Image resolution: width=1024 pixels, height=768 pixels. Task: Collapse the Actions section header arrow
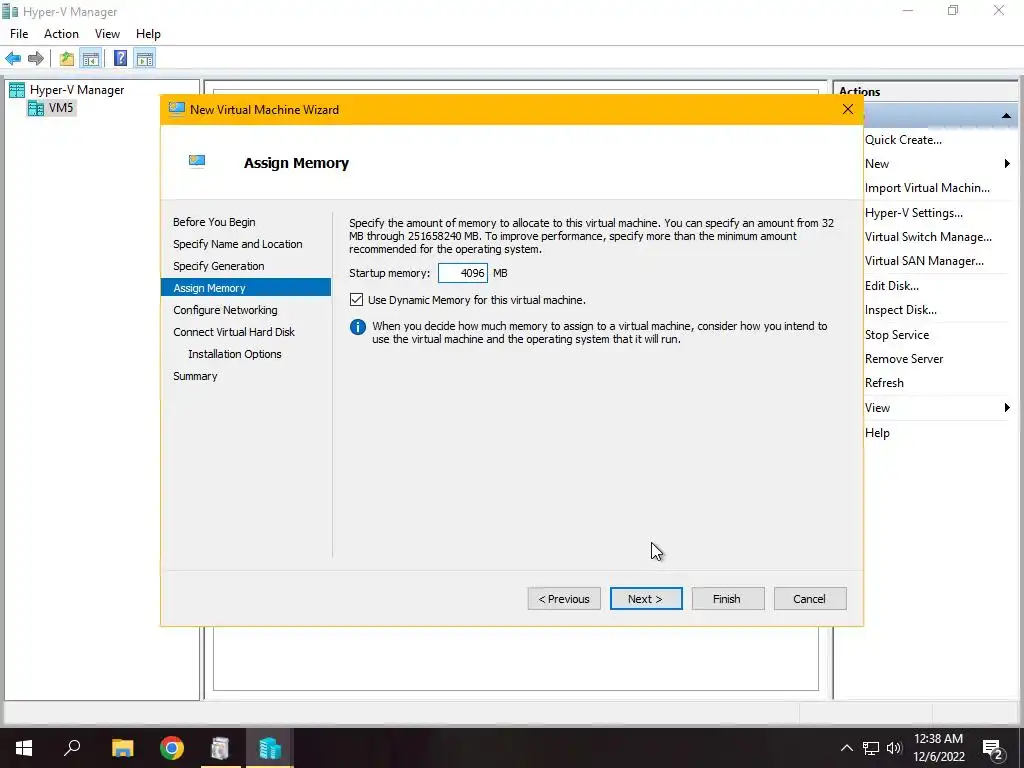click(1006, 116)
